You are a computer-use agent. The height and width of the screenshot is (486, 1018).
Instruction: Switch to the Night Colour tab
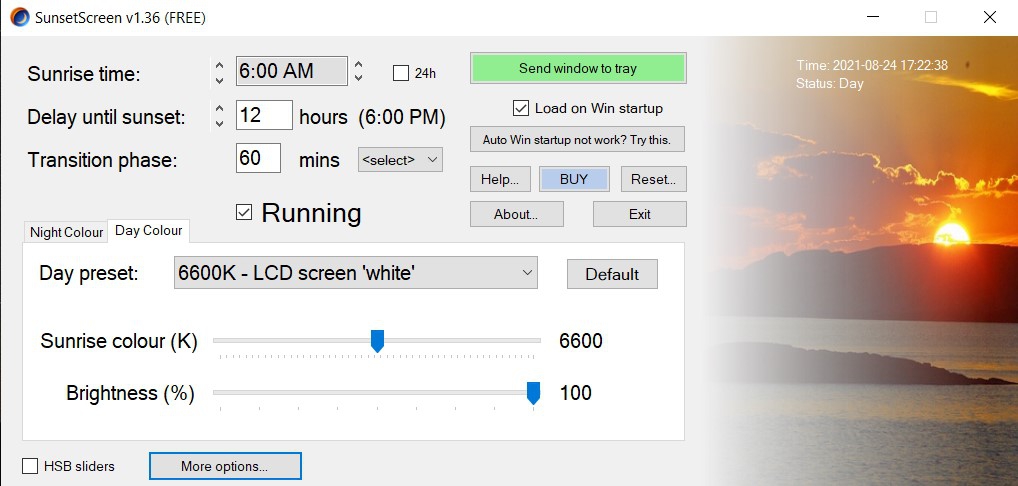66,232
